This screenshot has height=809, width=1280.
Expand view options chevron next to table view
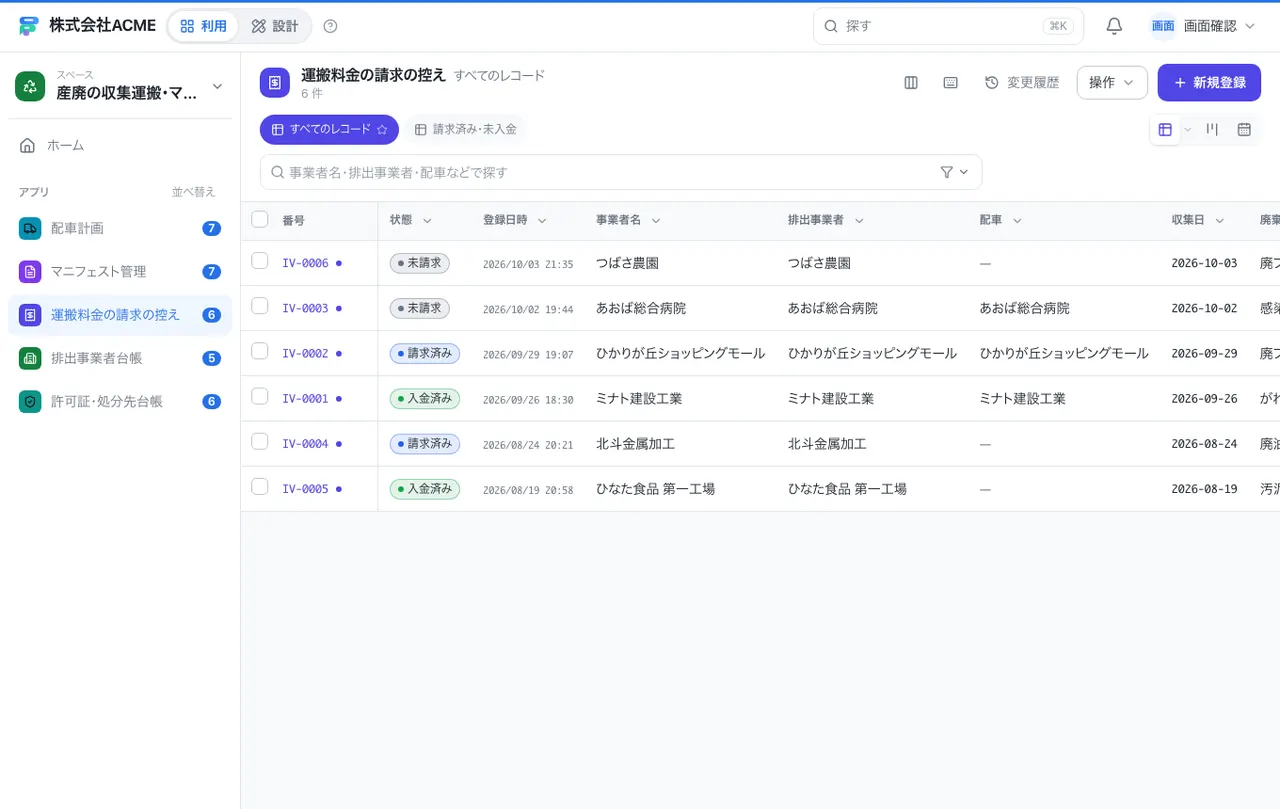(x=1188, y=130)
